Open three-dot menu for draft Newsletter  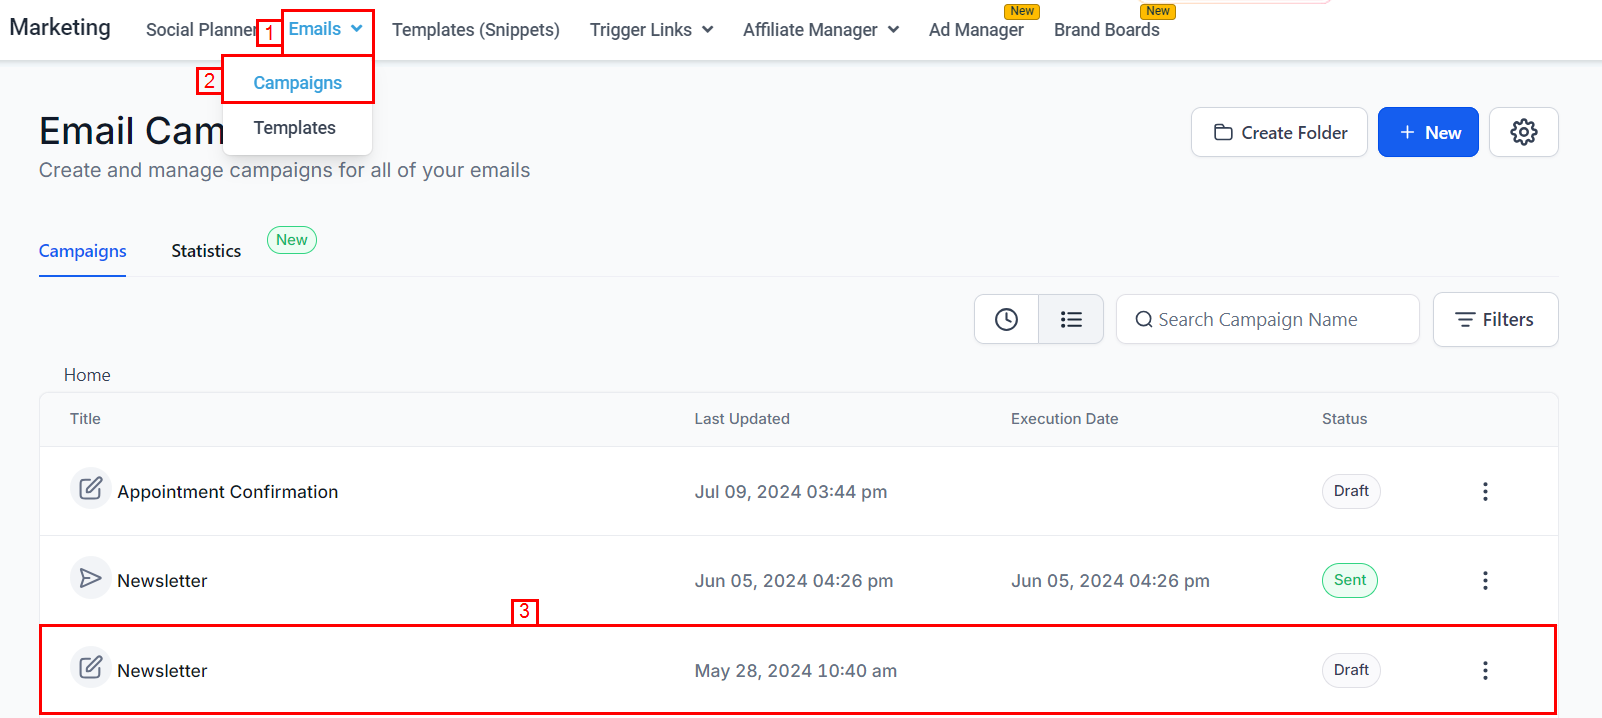pos(1485,670)
